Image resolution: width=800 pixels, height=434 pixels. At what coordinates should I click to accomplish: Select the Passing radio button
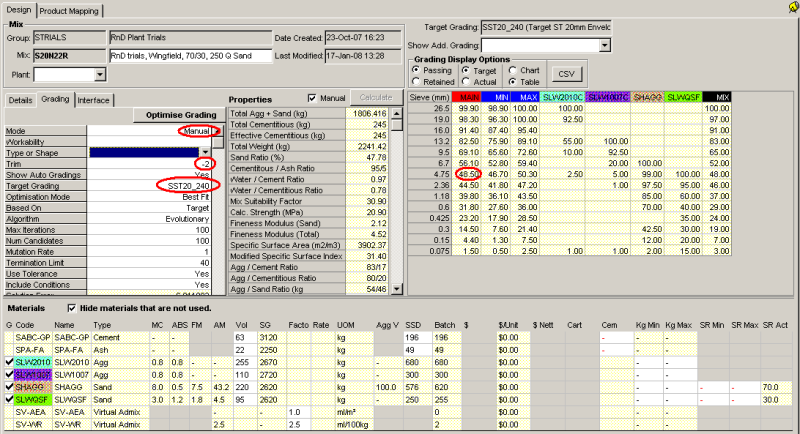pyautogui.click(x=416, y=70)
